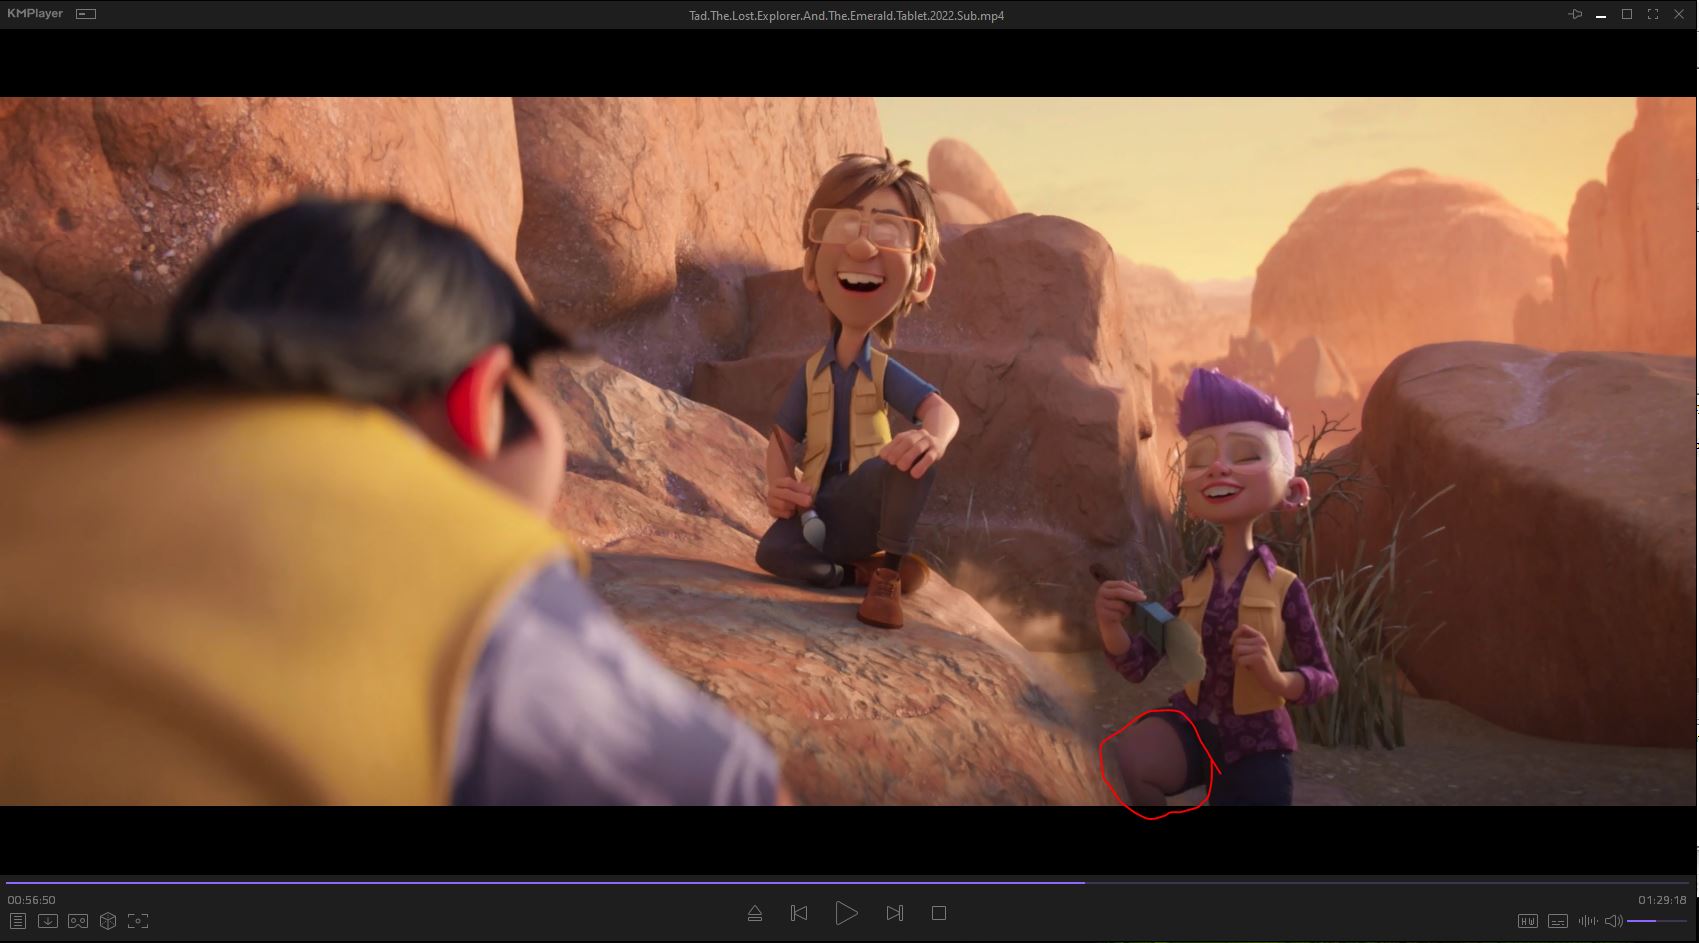Click the 3D cube icon
The width and height of the screenshot is (1699, 943).
pyautogui.click(x=108, y=921)
